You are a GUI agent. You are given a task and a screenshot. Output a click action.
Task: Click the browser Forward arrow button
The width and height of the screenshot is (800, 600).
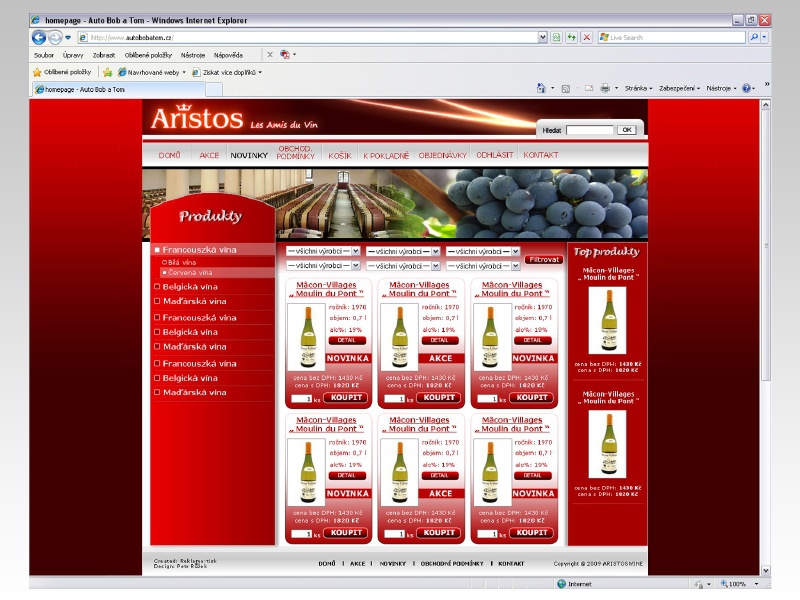55,37
